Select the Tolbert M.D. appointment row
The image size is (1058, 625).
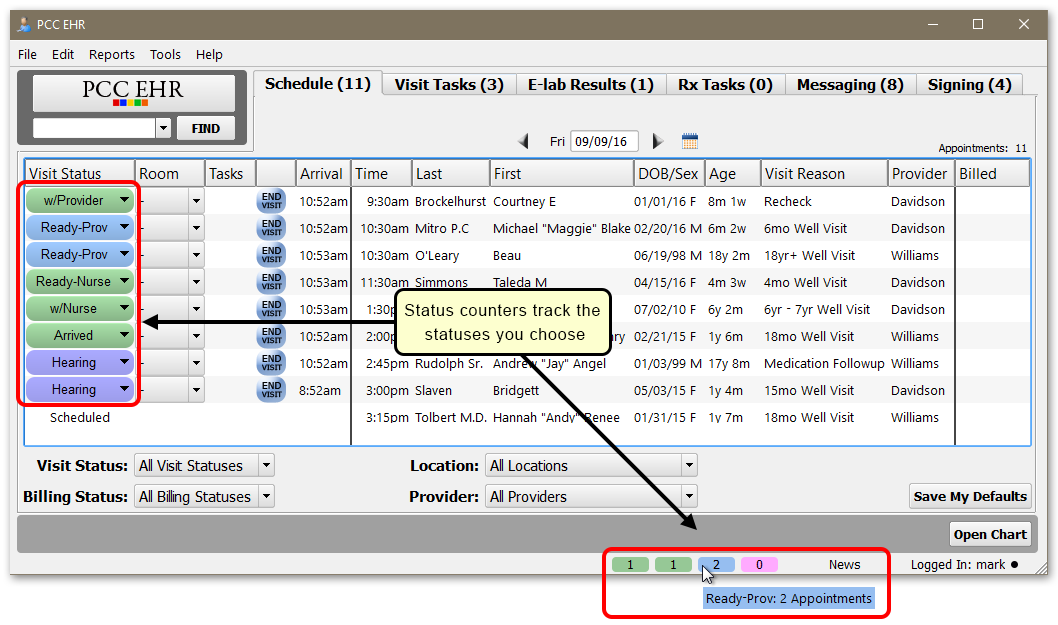(x=528, y=418)
